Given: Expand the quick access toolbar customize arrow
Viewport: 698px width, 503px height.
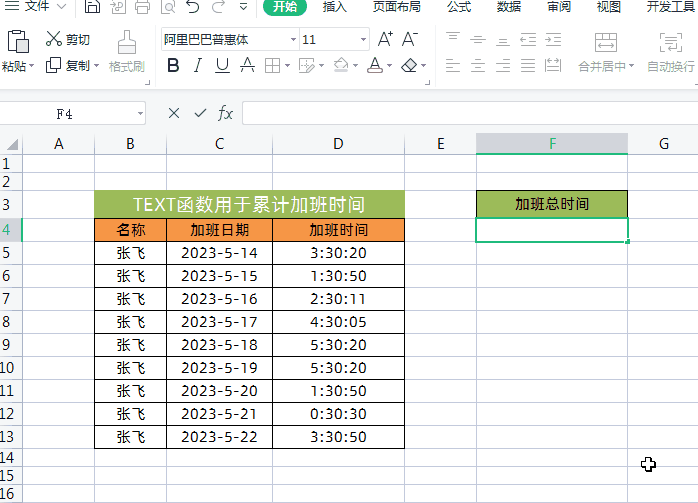Looking at the screenshot, I should (243, 6).
